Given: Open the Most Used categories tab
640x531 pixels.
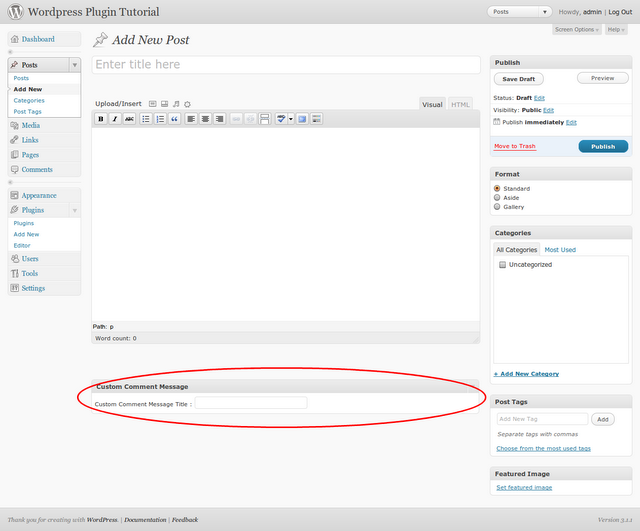Looking at the screenshot, I should (x=560, y=249).
